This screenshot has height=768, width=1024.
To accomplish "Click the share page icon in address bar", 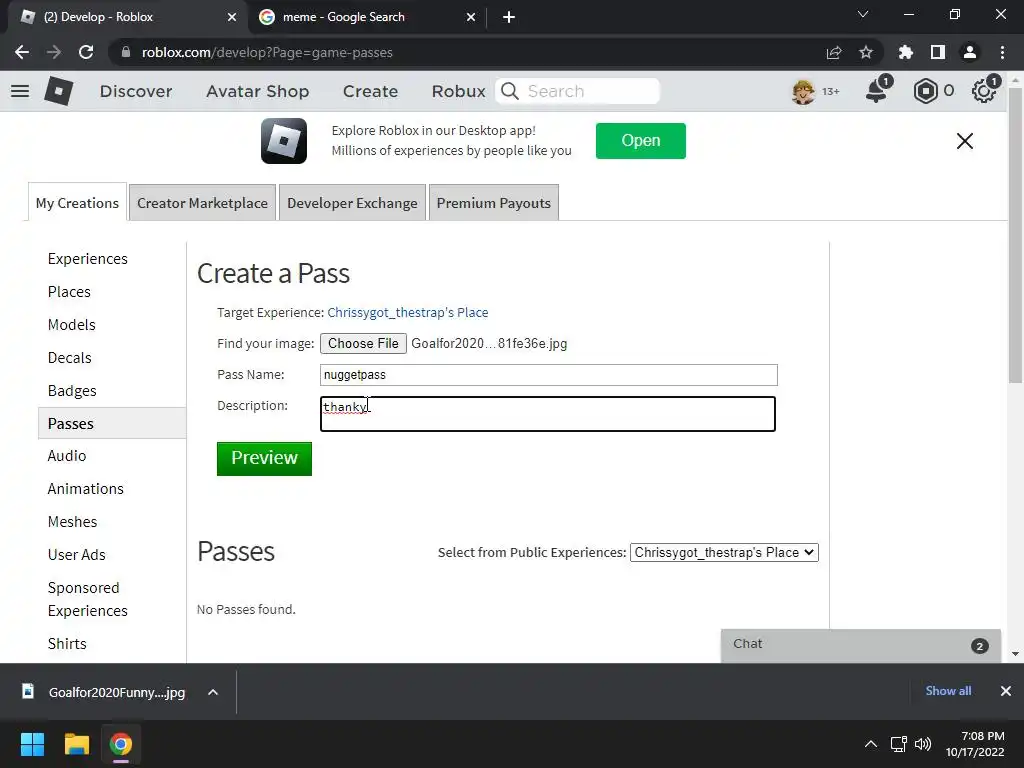I will coord(834,52).
